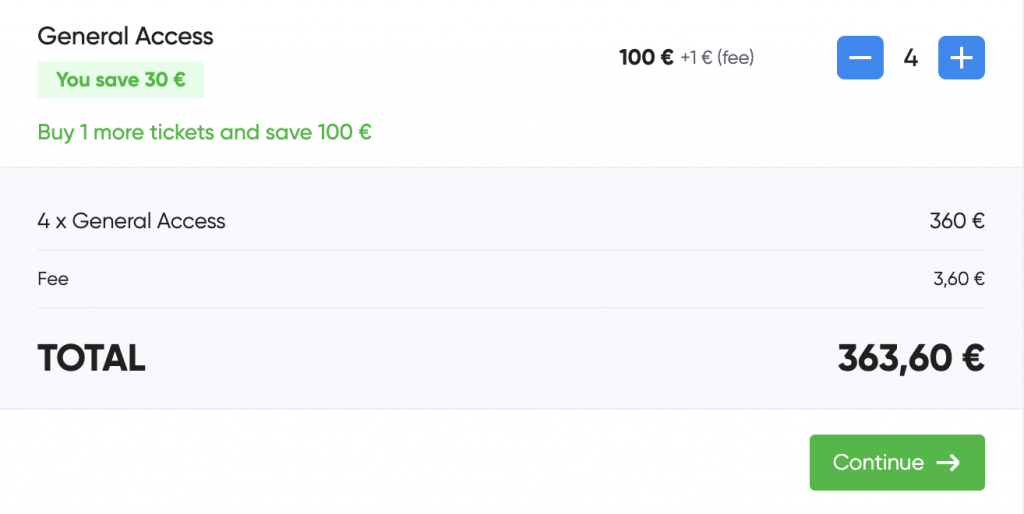The height and width of the screenshot is (514, 1024).
Task: Click the bold TOTAL label
Action: [x=91, y=358]
